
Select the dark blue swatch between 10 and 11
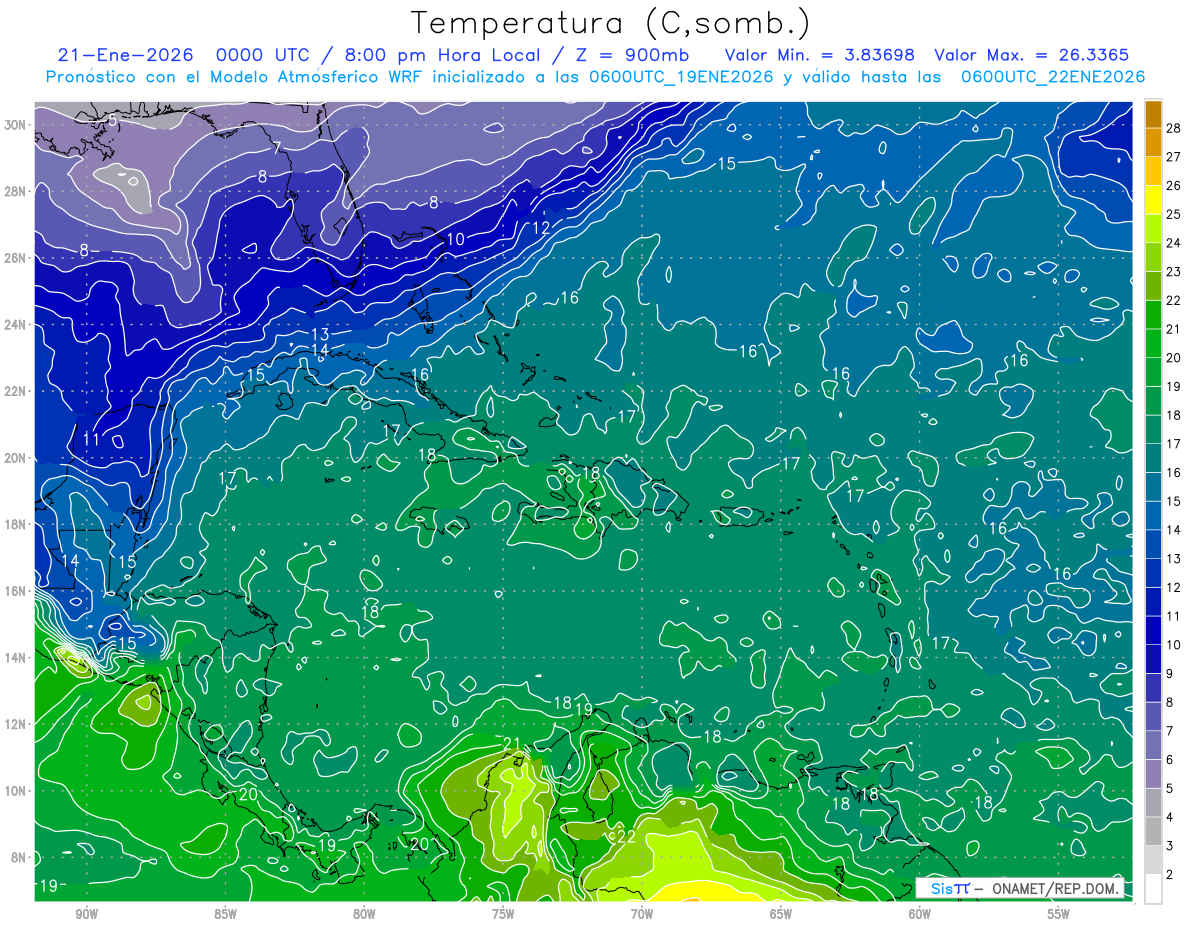click(x=1153, y=631)
